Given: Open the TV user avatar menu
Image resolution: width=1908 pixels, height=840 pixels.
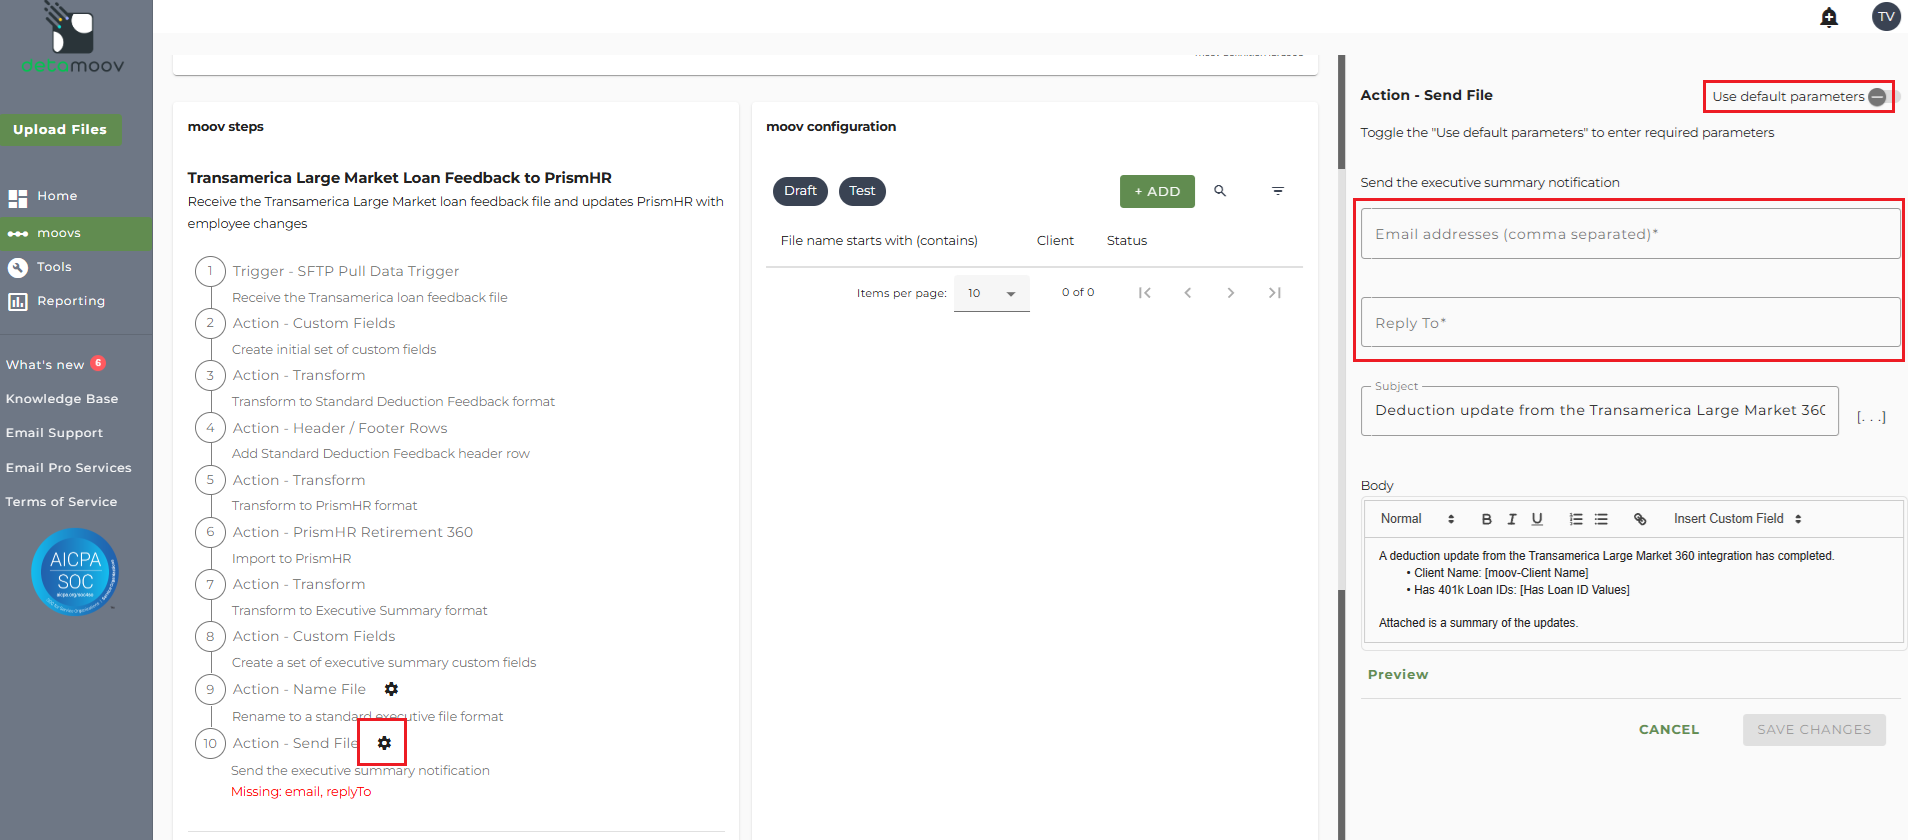Looking at the screenshot, I should click(x=1886, y=17).
